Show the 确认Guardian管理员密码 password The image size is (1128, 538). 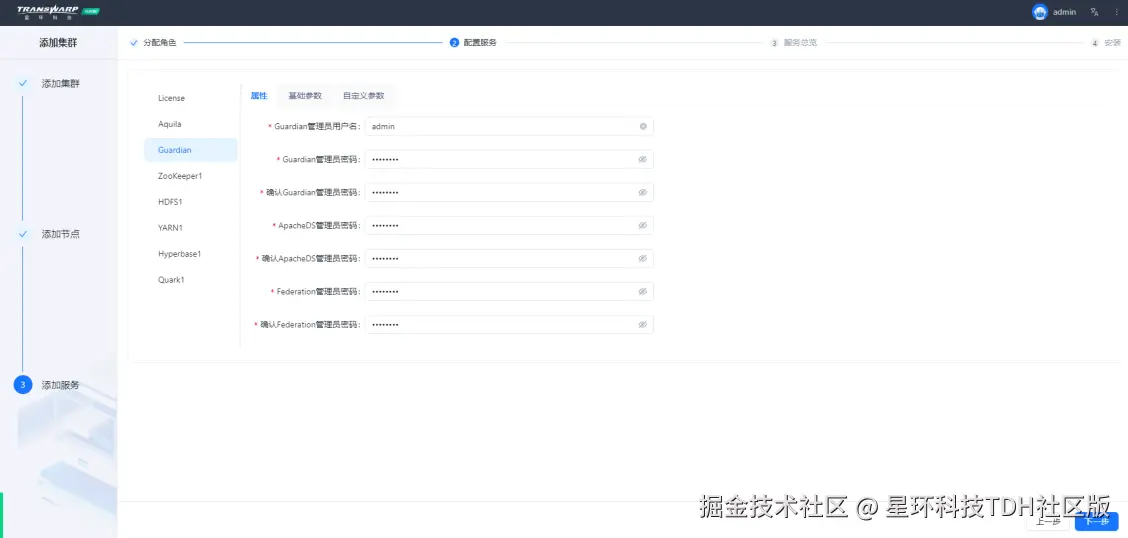642,193
